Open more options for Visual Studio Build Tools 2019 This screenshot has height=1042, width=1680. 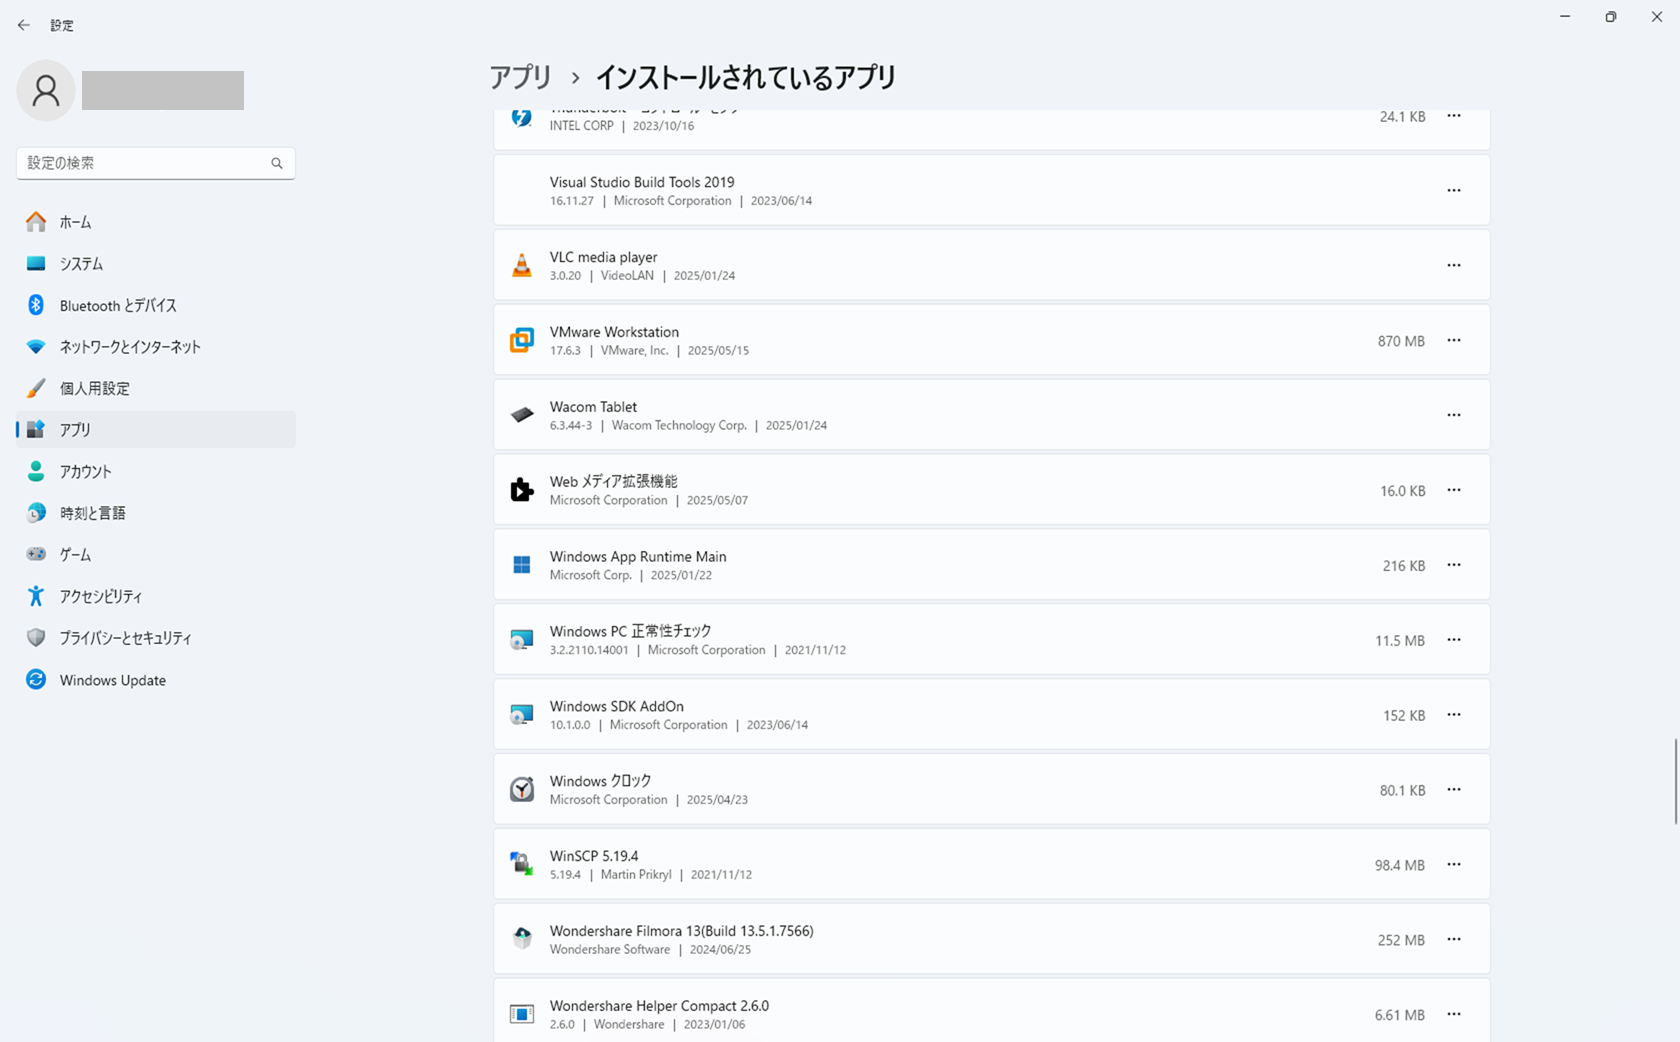(1454, 190)
